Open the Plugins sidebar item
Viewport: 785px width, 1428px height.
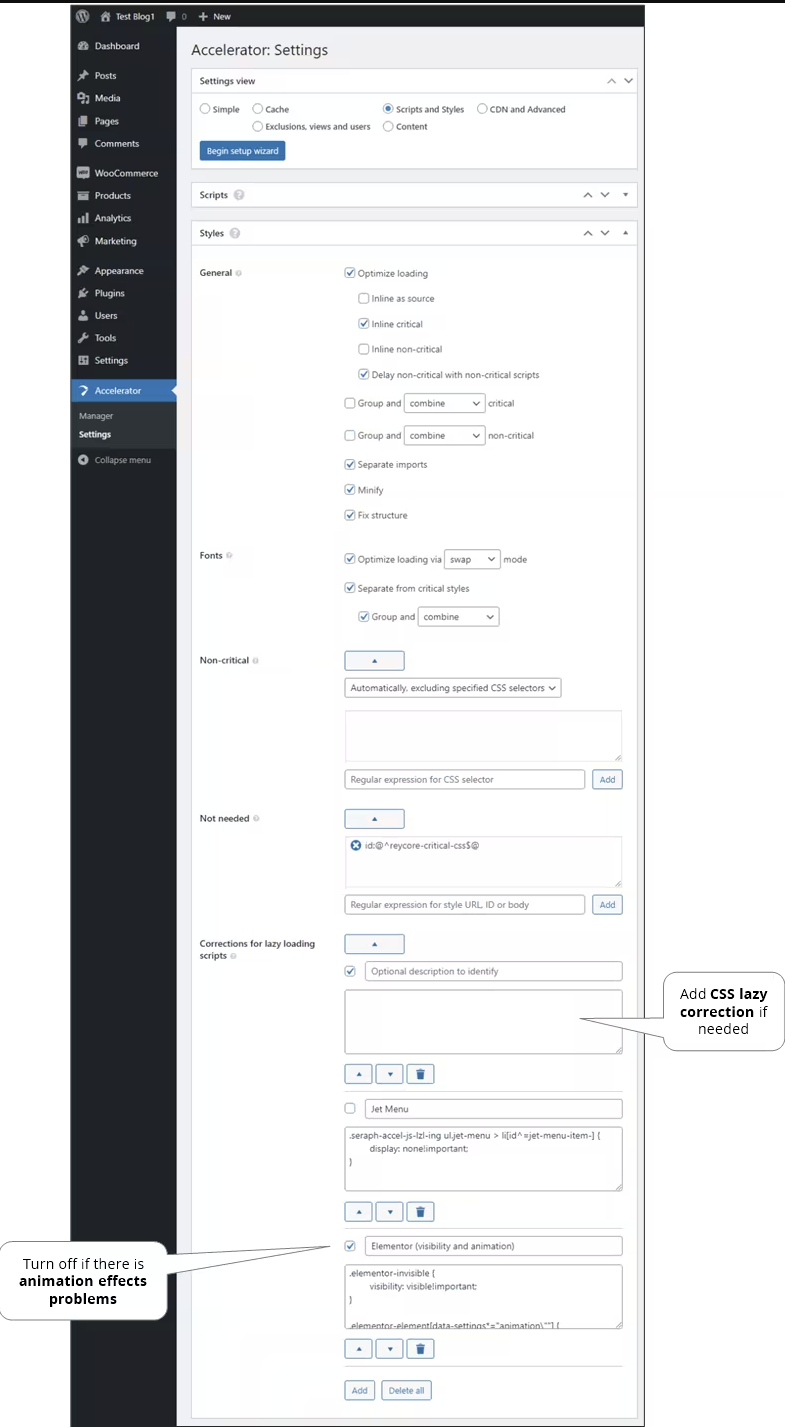[109, 293]
